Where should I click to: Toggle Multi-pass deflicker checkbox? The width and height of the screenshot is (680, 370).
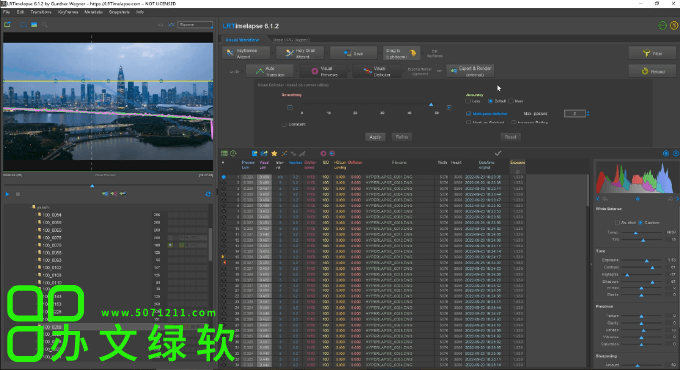[x=468, y=114]
